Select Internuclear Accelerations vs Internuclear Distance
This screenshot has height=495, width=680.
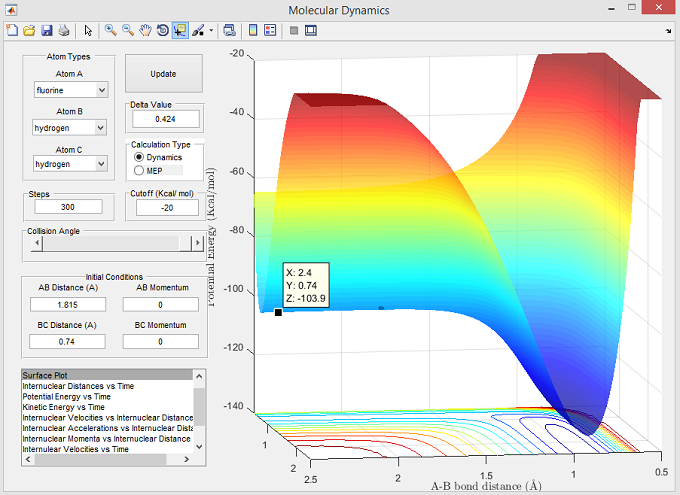(108, 428)
